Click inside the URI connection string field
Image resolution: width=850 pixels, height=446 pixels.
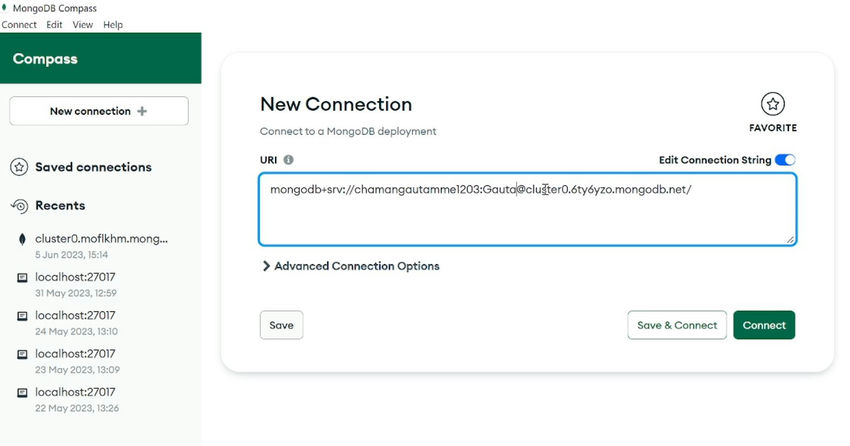tap(527, 209)
